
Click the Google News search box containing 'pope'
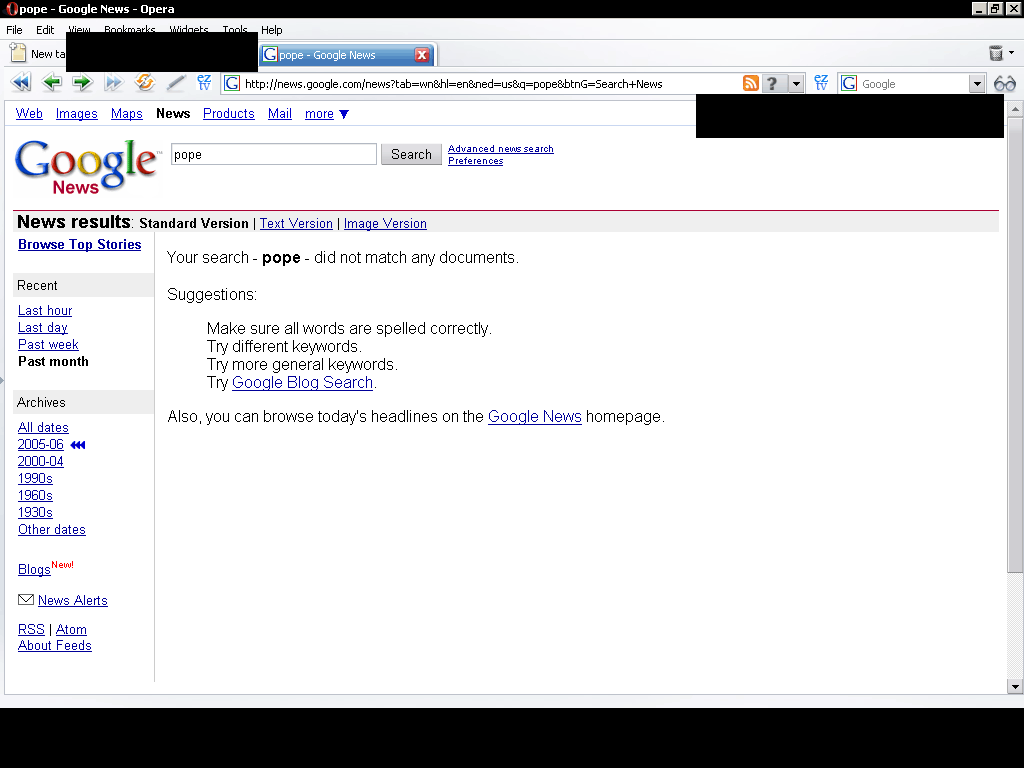click(x=274, y=154)
